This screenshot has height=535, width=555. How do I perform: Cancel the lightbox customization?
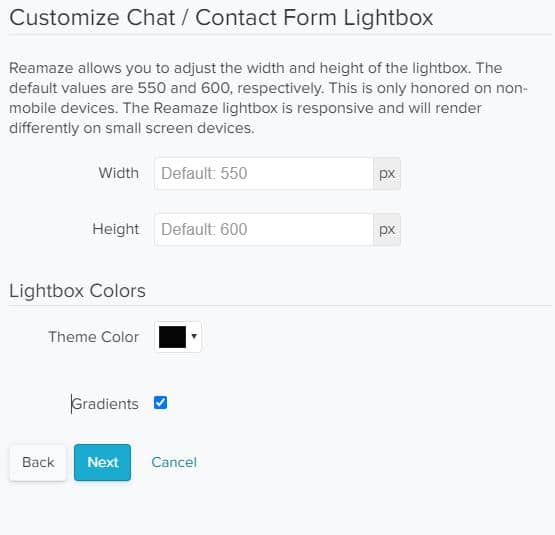coord(174,462)
